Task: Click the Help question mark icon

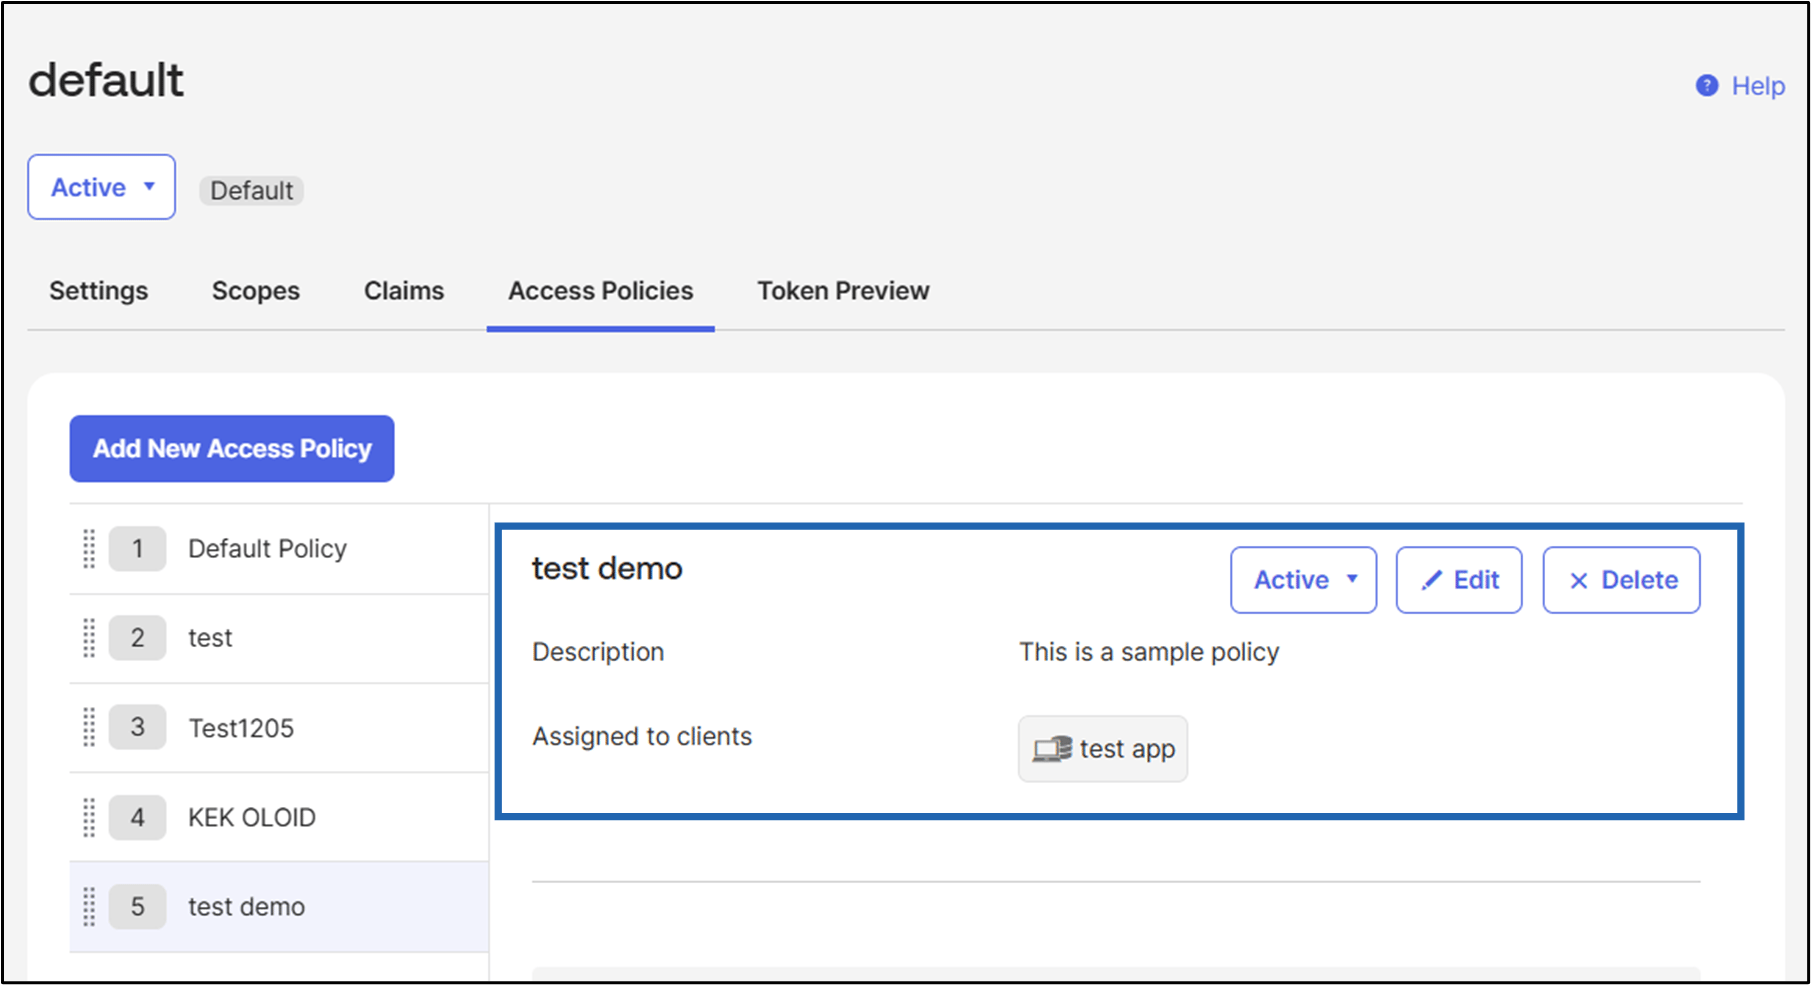Action: 1707,86
